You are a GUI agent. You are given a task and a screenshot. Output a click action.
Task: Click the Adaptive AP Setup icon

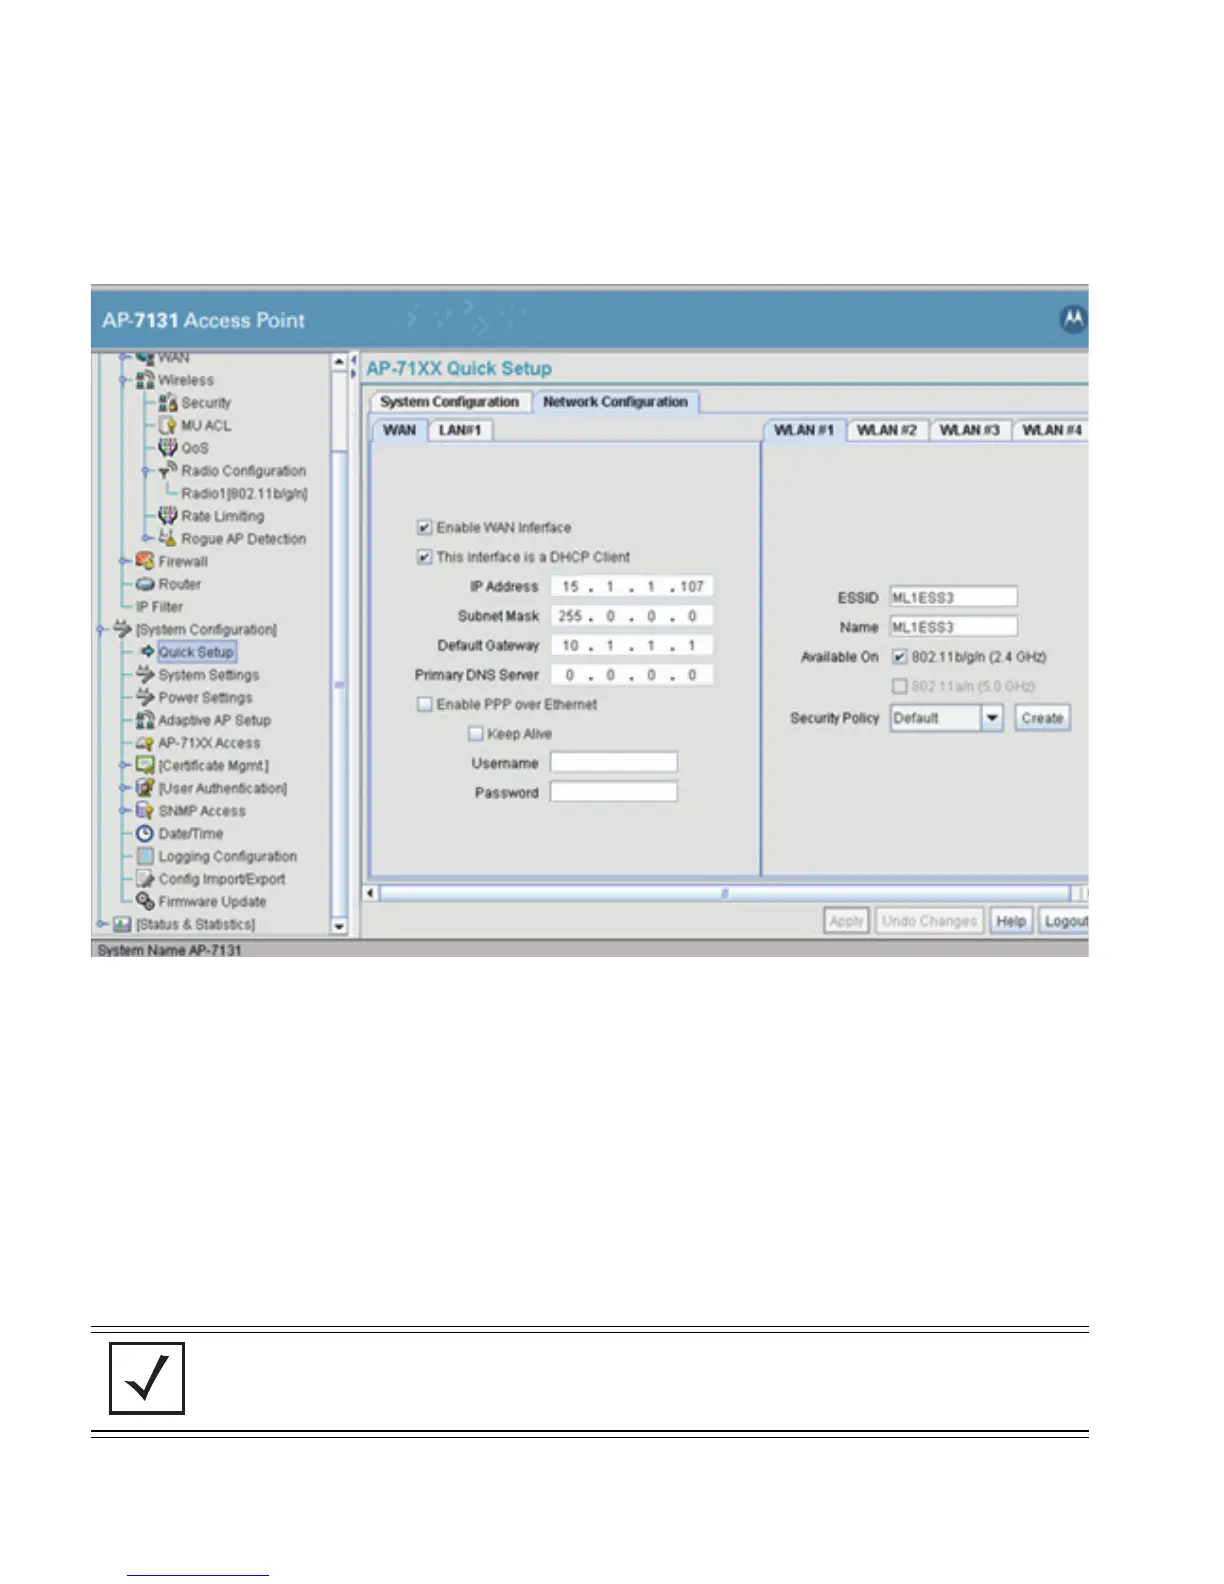click(145, 720)
